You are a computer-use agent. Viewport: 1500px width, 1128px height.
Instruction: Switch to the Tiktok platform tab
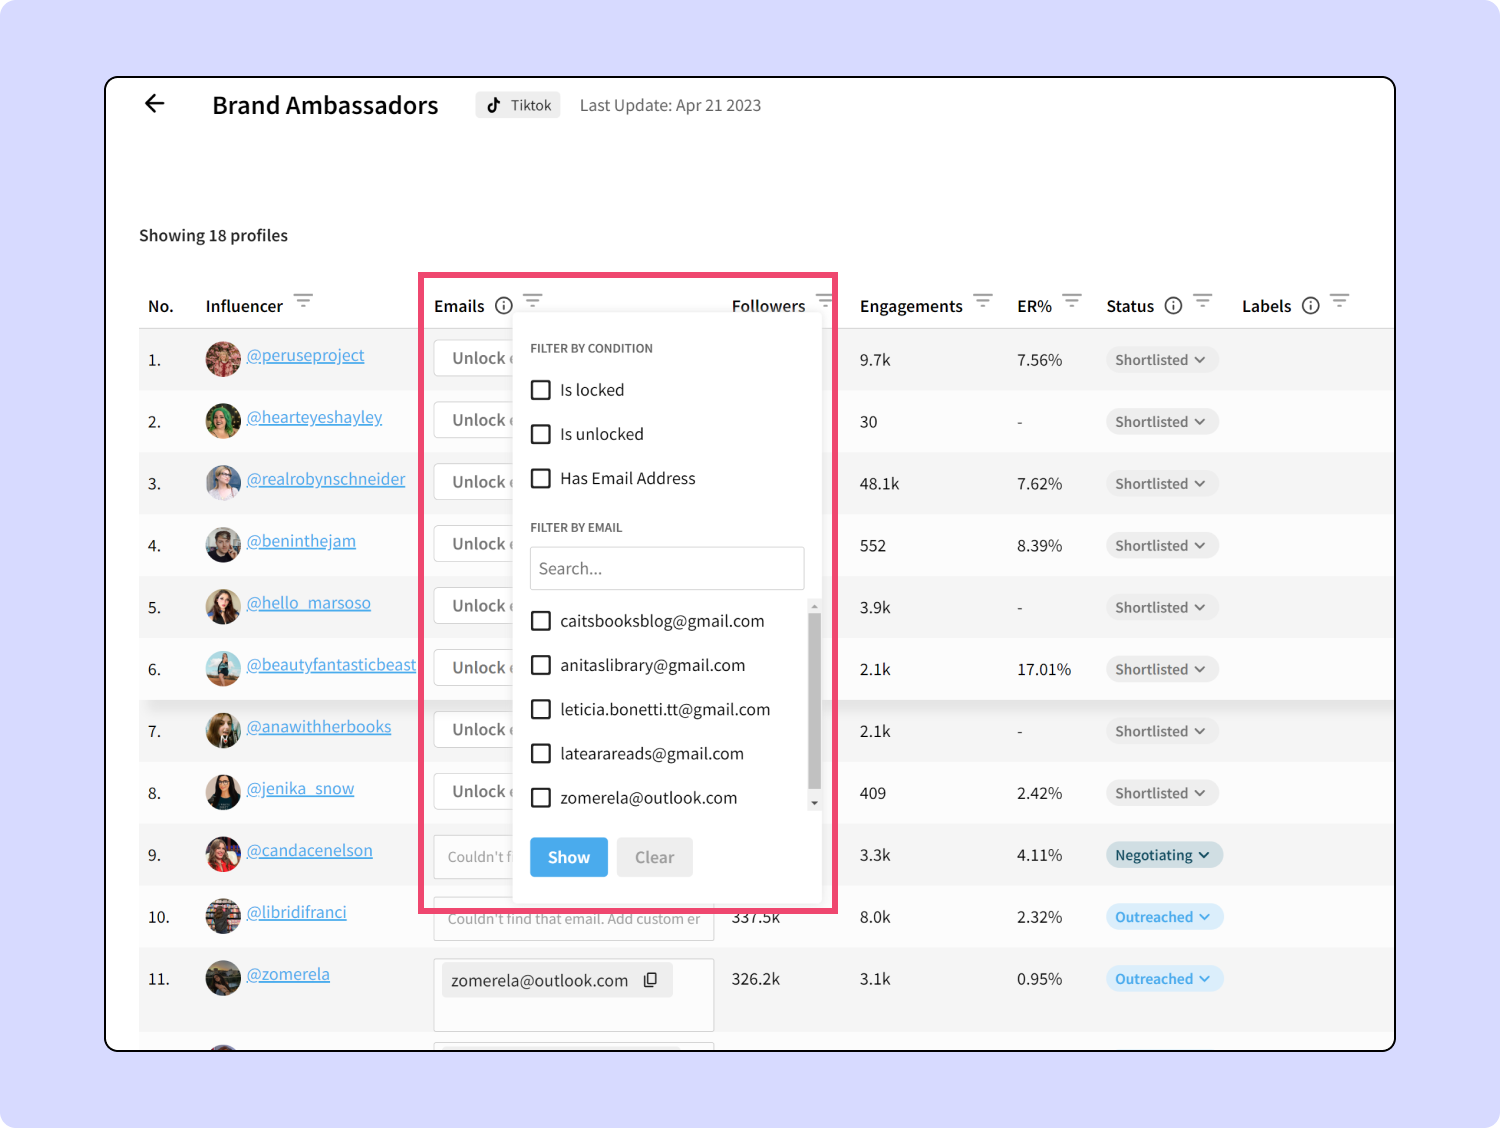coord(517,104)
